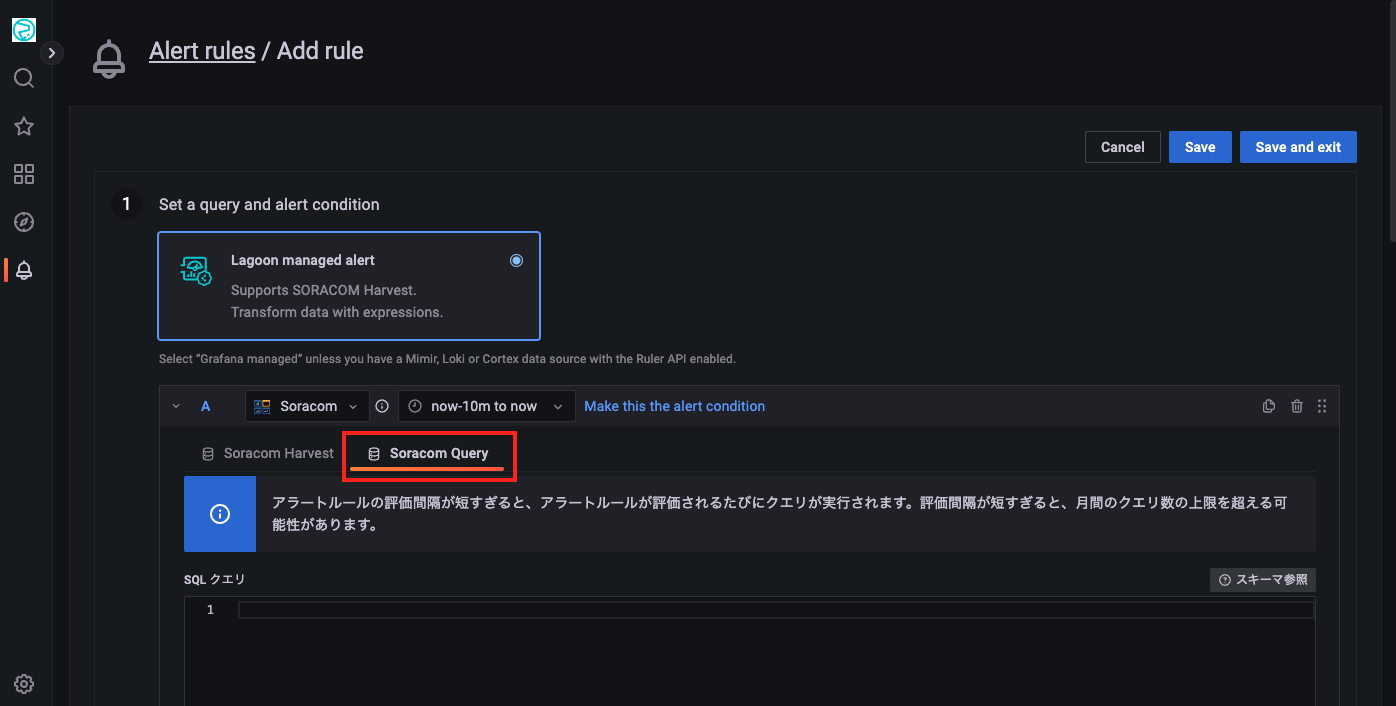
Task: Select the Lagoon managed alert radio button
Action: 516,260
